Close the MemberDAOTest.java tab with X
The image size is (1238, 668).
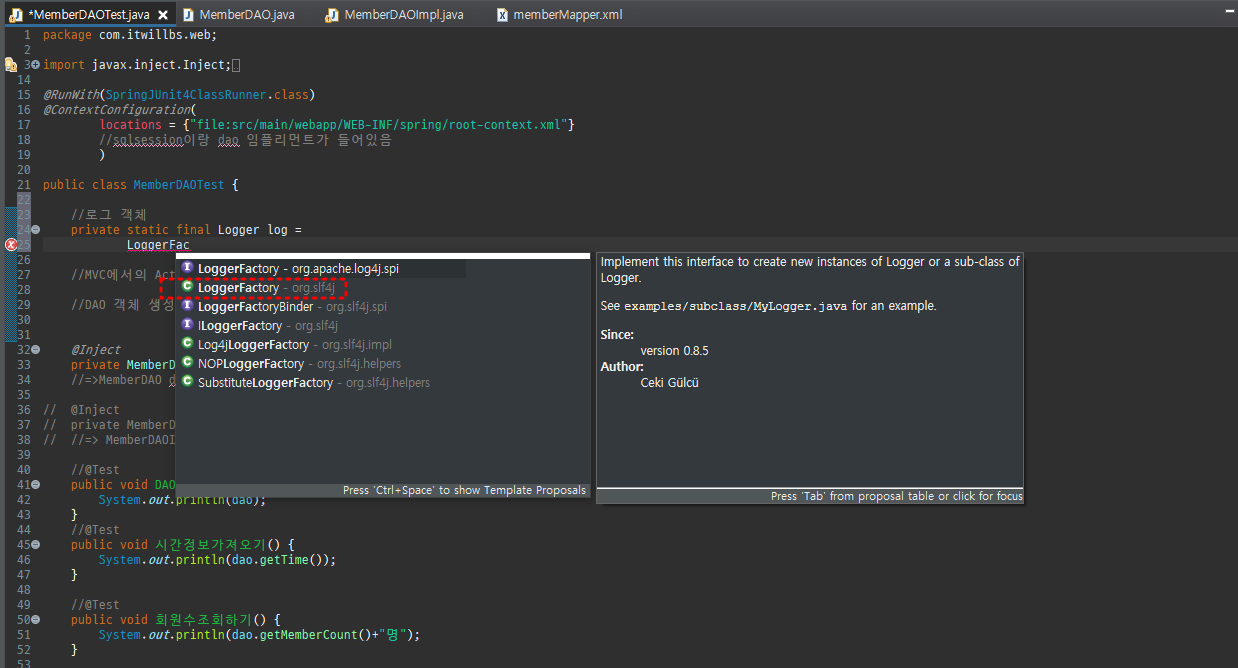163,15
